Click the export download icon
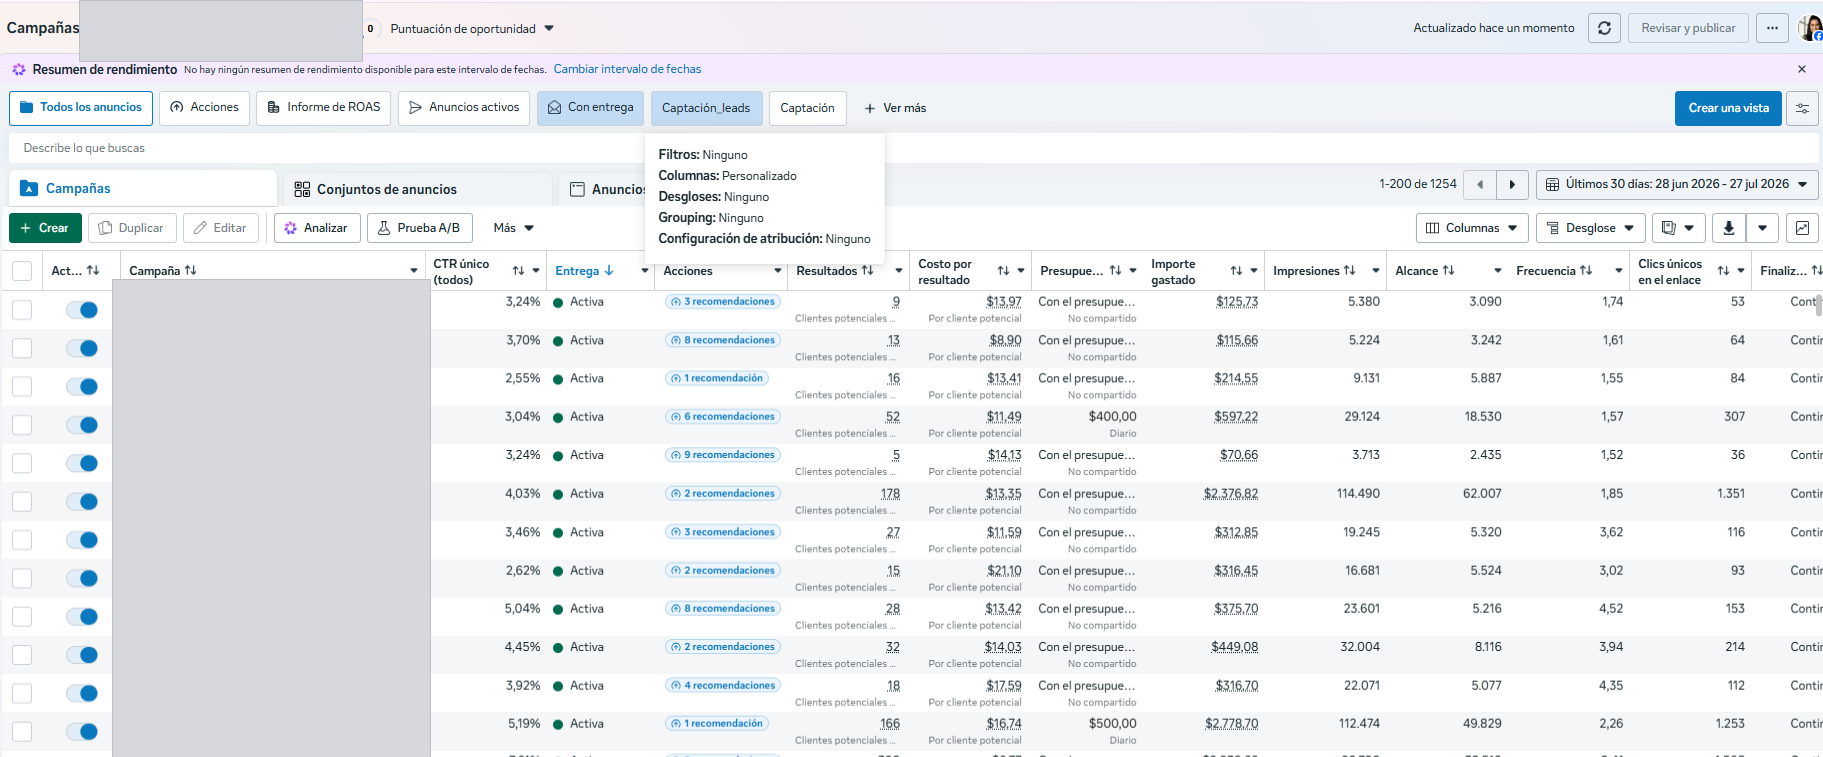Screen dimensions: 1823x757 click(1728, 228)
